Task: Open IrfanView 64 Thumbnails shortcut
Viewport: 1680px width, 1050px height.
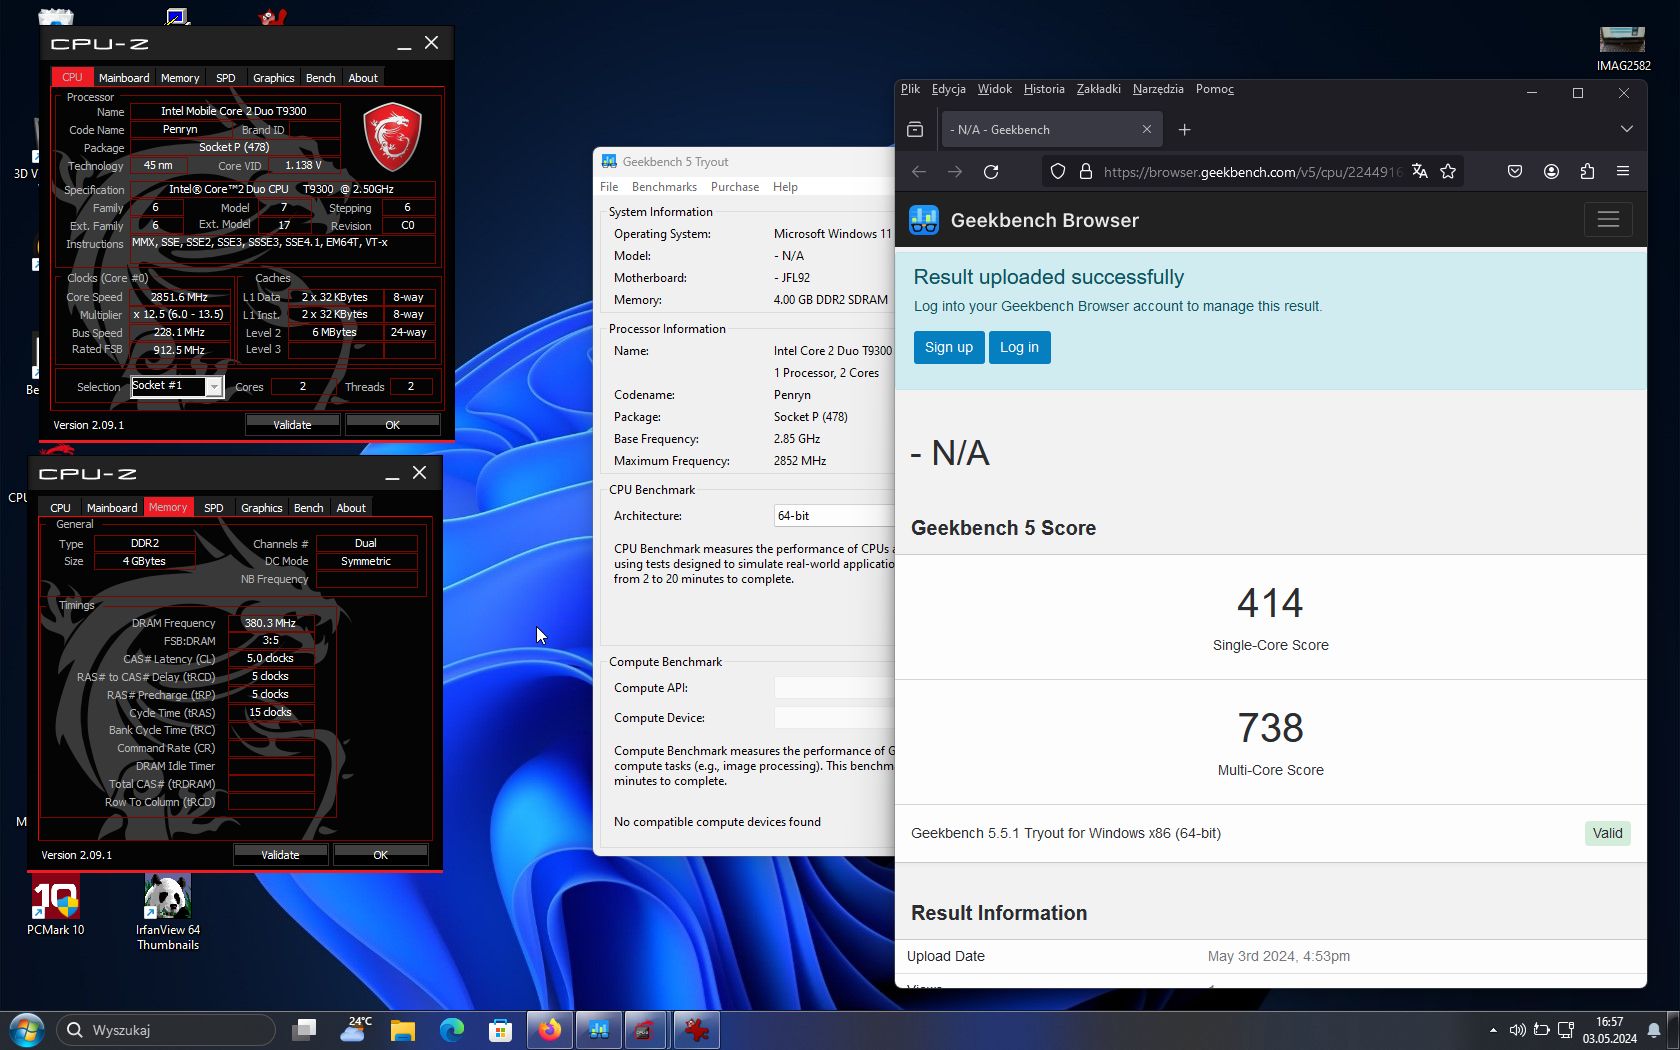Action: pos(168,912)
